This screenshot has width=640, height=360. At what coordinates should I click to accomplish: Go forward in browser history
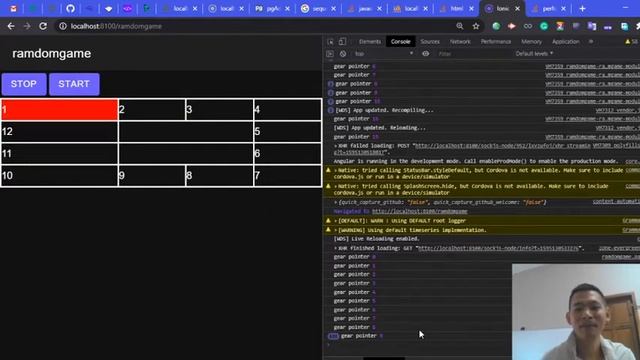point(27,26)
